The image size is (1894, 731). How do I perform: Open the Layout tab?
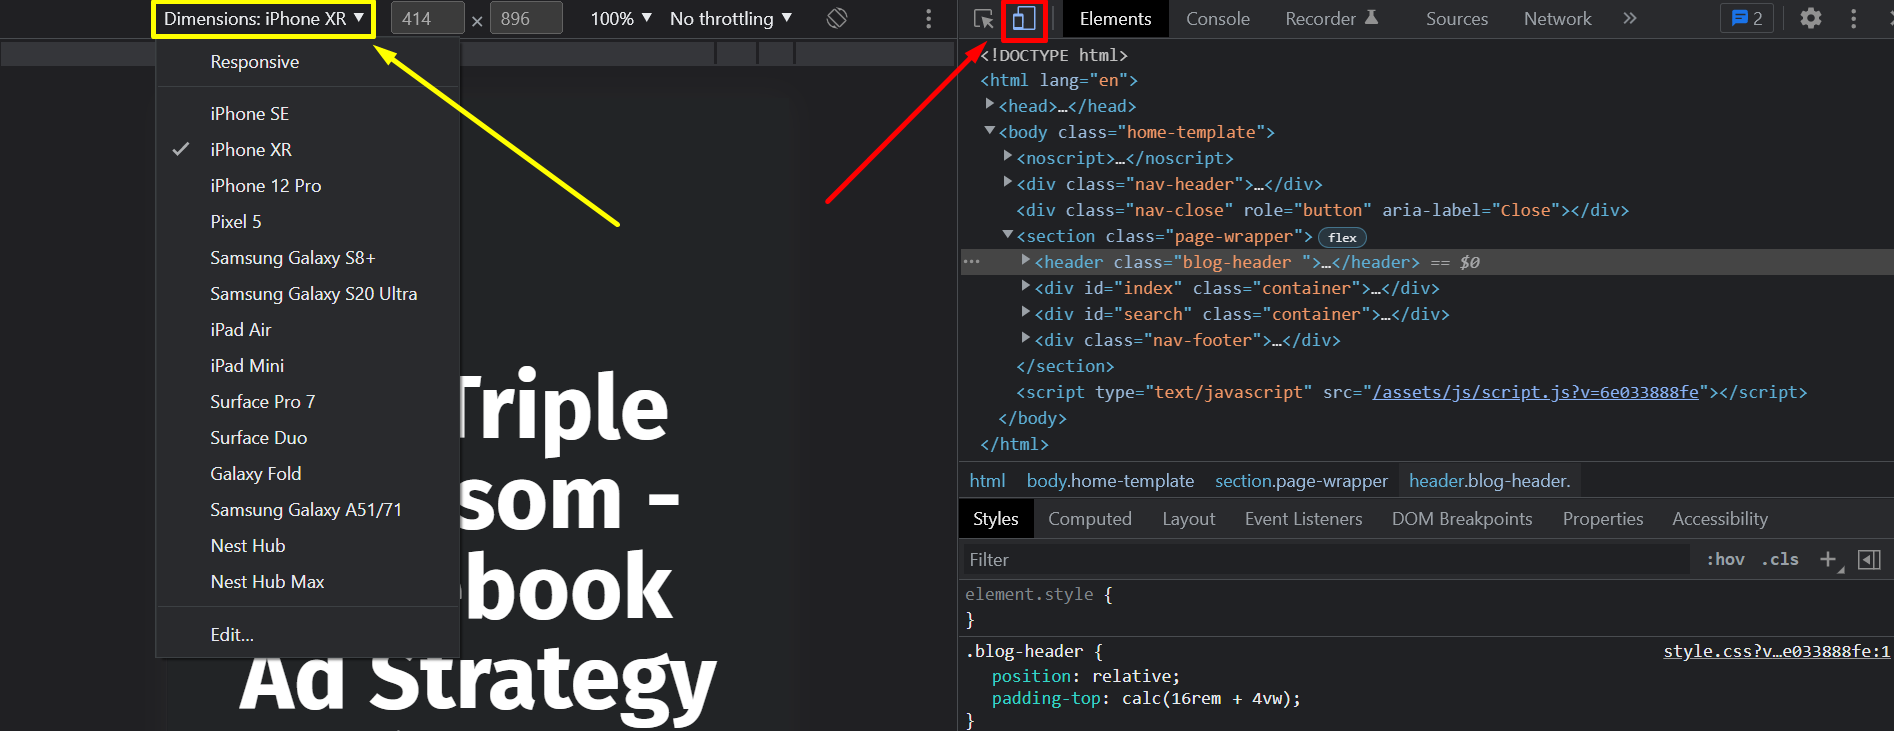(x=1188, y=519)
